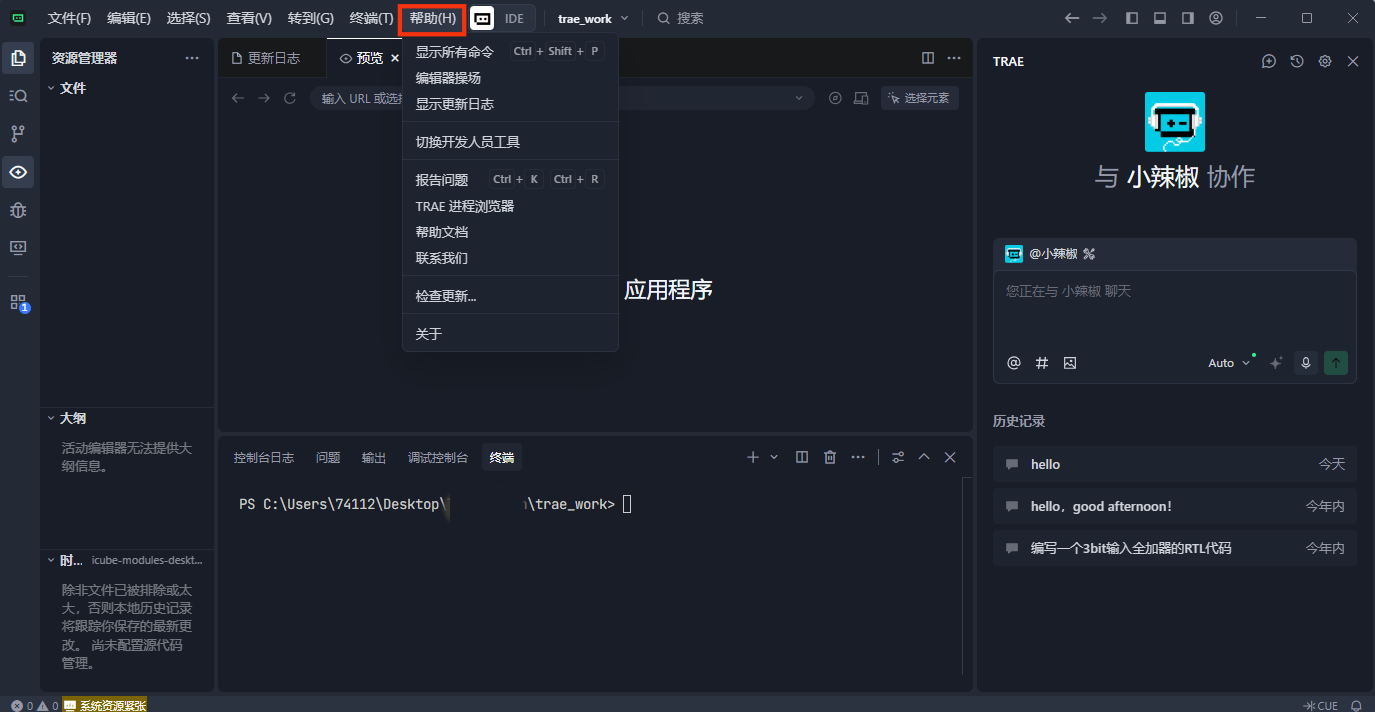Screen dimensions: 1375x712
Task: Switch to IDE mode in title bar
Action: [515, 18]
